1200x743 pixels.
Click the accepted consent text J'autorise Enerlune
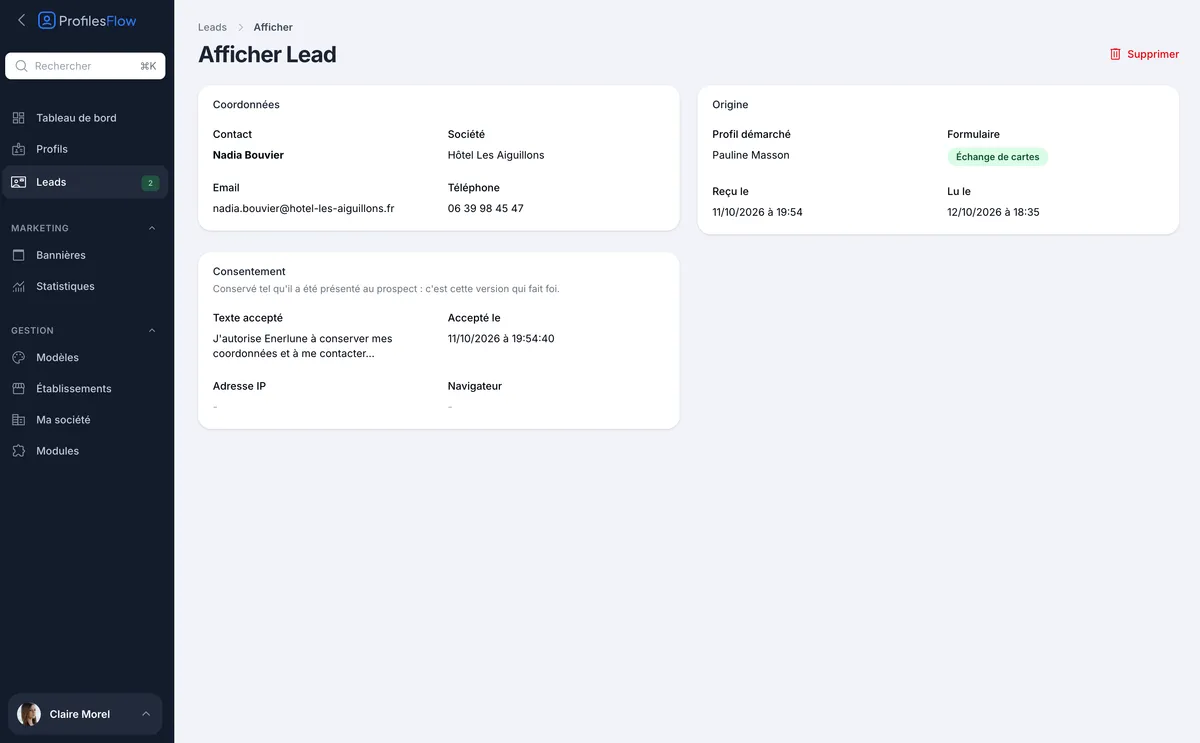303,346
